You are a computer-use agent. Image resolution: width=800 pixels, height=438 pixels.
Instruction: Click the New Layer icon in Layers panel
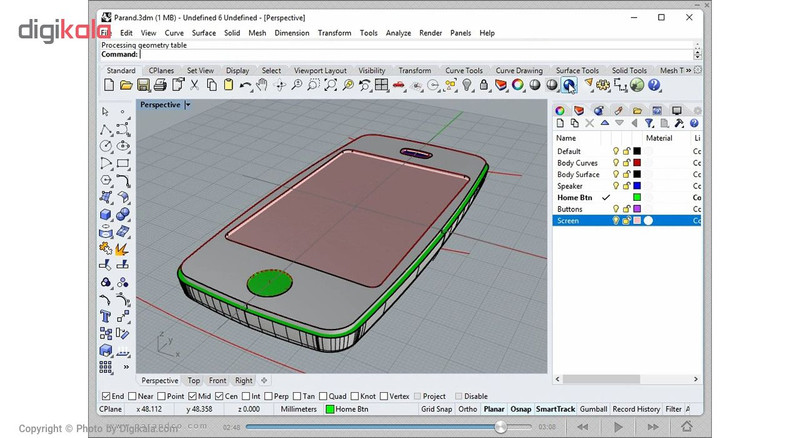tap(560, 123)
